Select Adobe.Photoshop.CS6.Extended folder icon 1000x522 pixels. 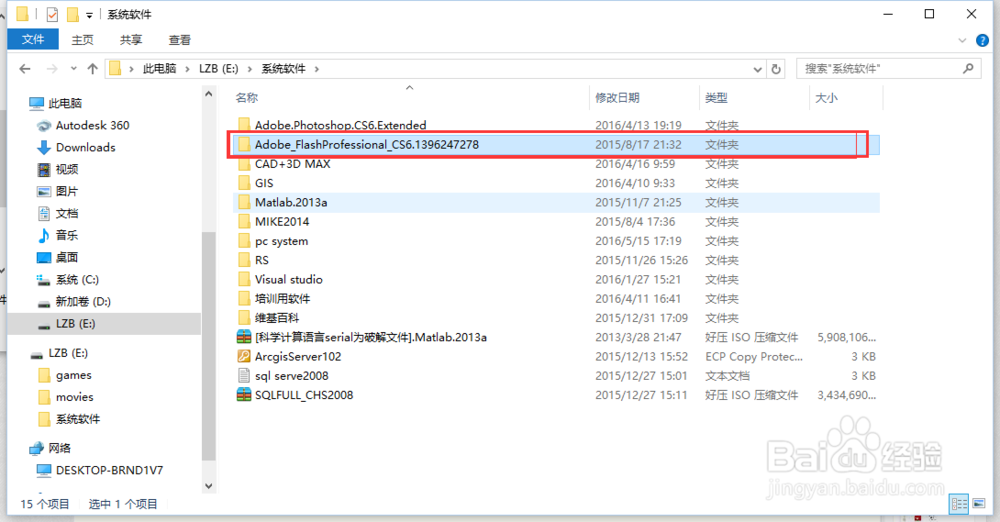(x=244, y=124)
